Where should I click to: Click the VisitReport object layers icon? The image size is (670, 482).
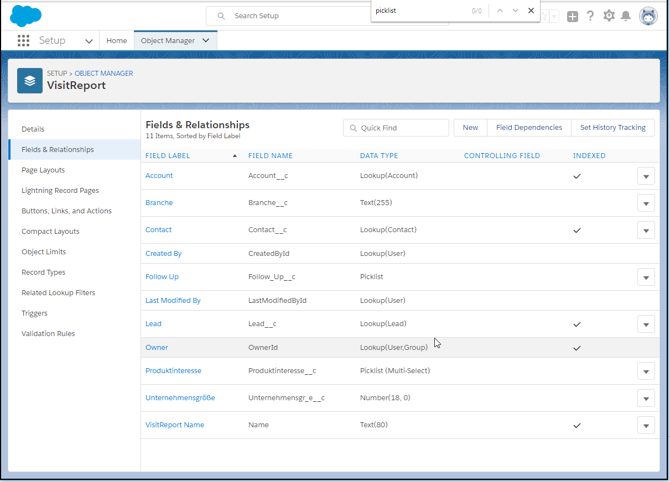29,80
